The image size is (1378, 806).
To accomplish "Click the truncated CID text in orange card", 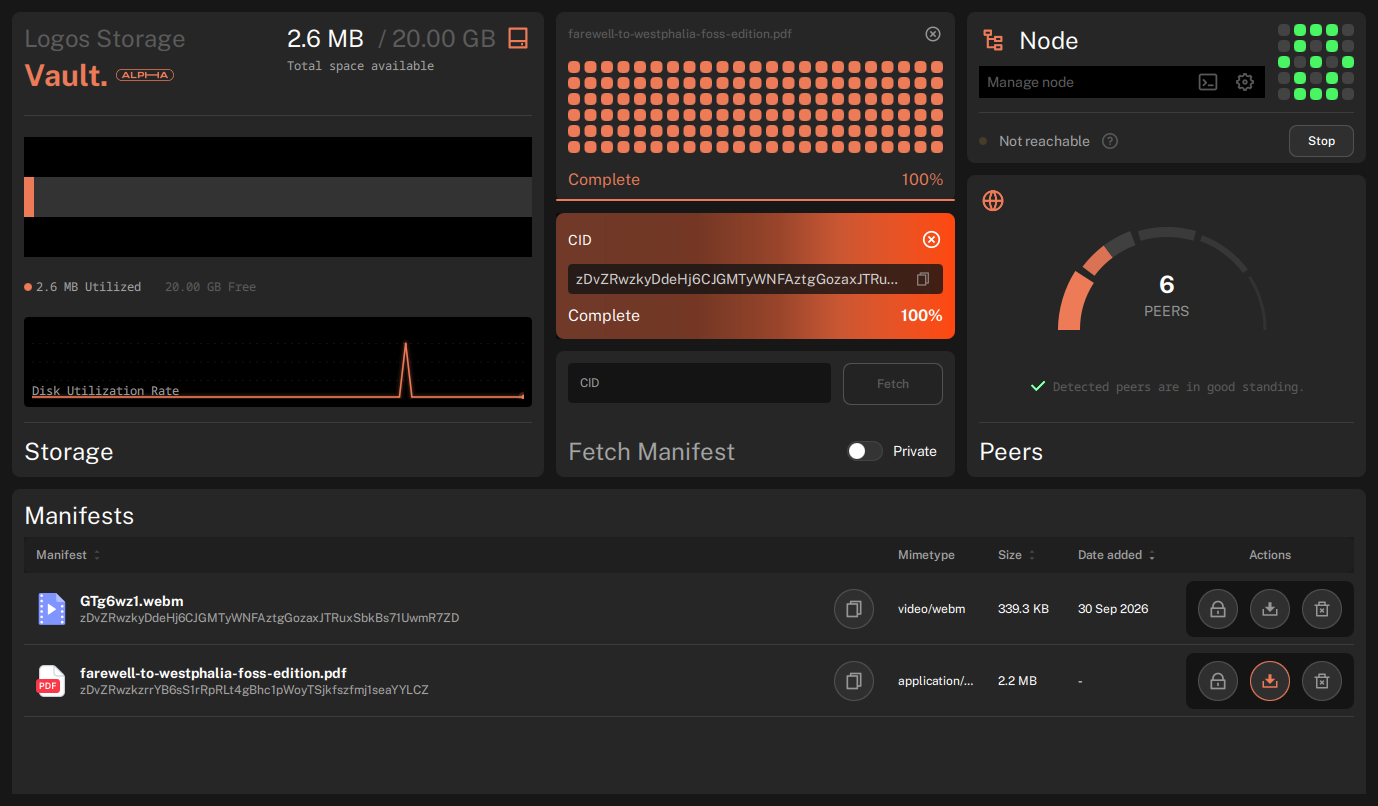I will (x=737, y=279).
